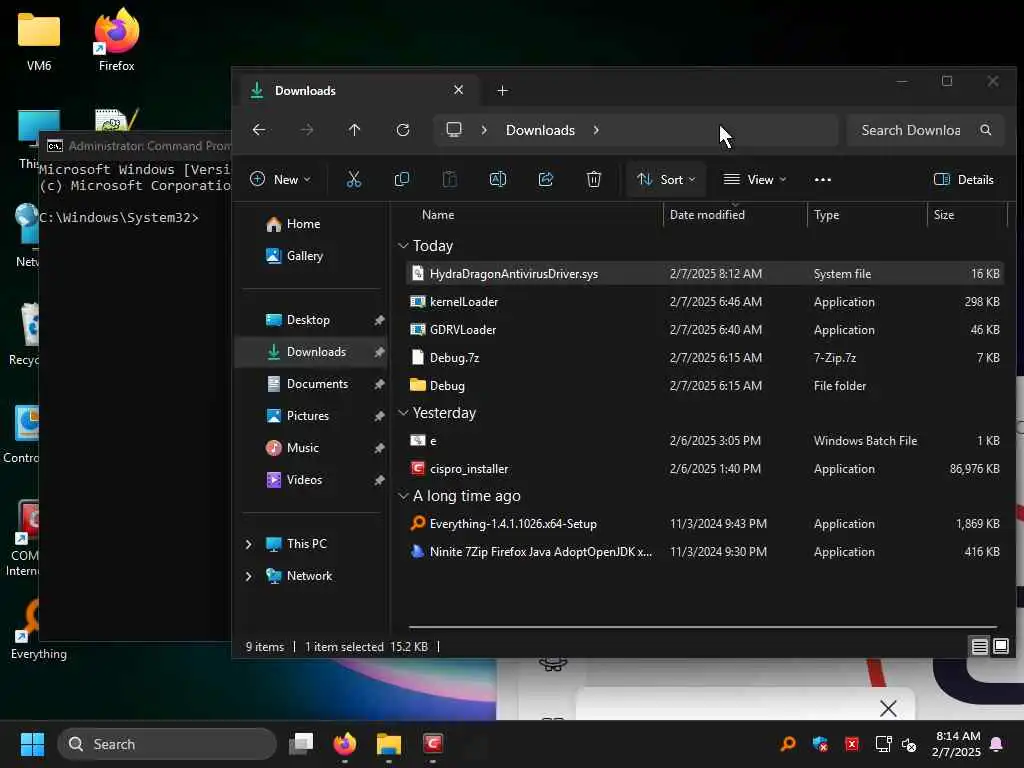Add a new Explorer tab
Screen dimensions: 1024x768
coord(502,90)
